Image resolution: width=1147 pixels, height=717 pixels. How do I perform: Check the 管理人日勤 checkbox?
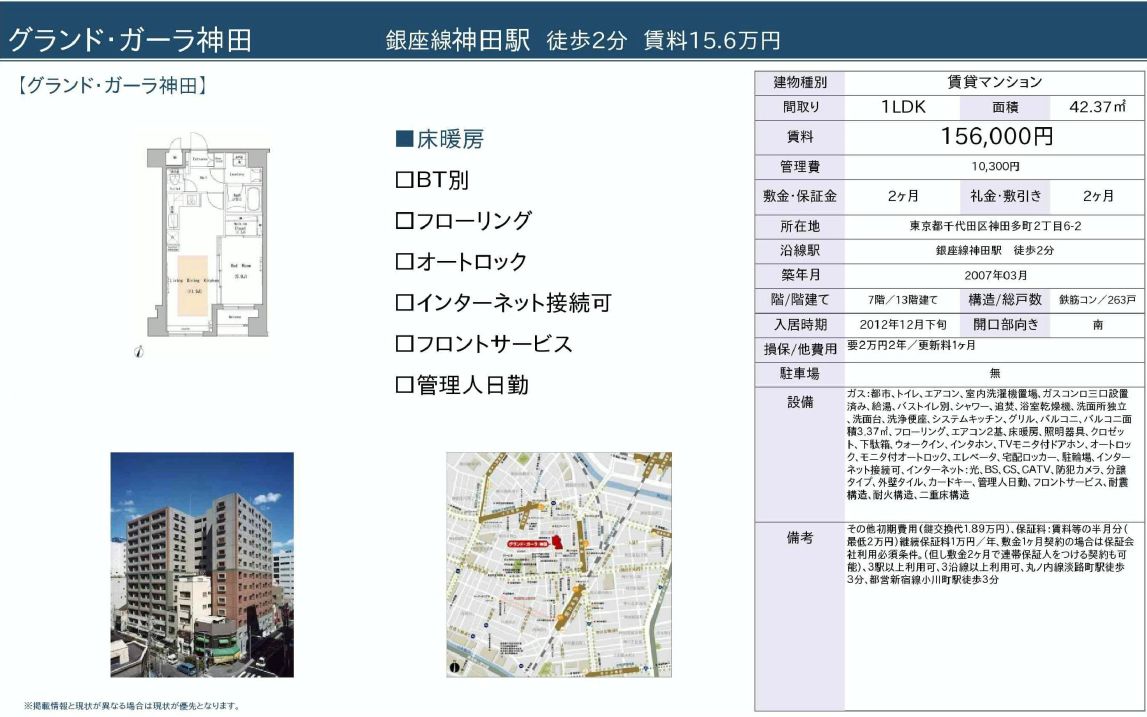click(x=405, y=385)
